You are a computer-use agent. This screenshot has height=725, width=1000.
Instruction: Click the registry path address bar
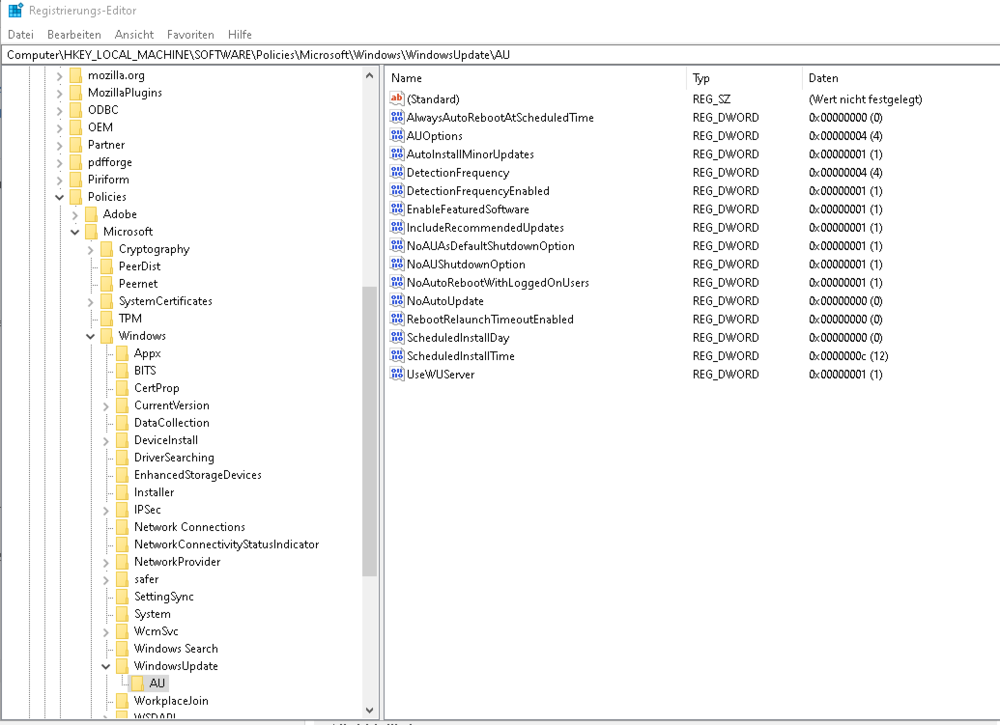[x=500, y=55]
